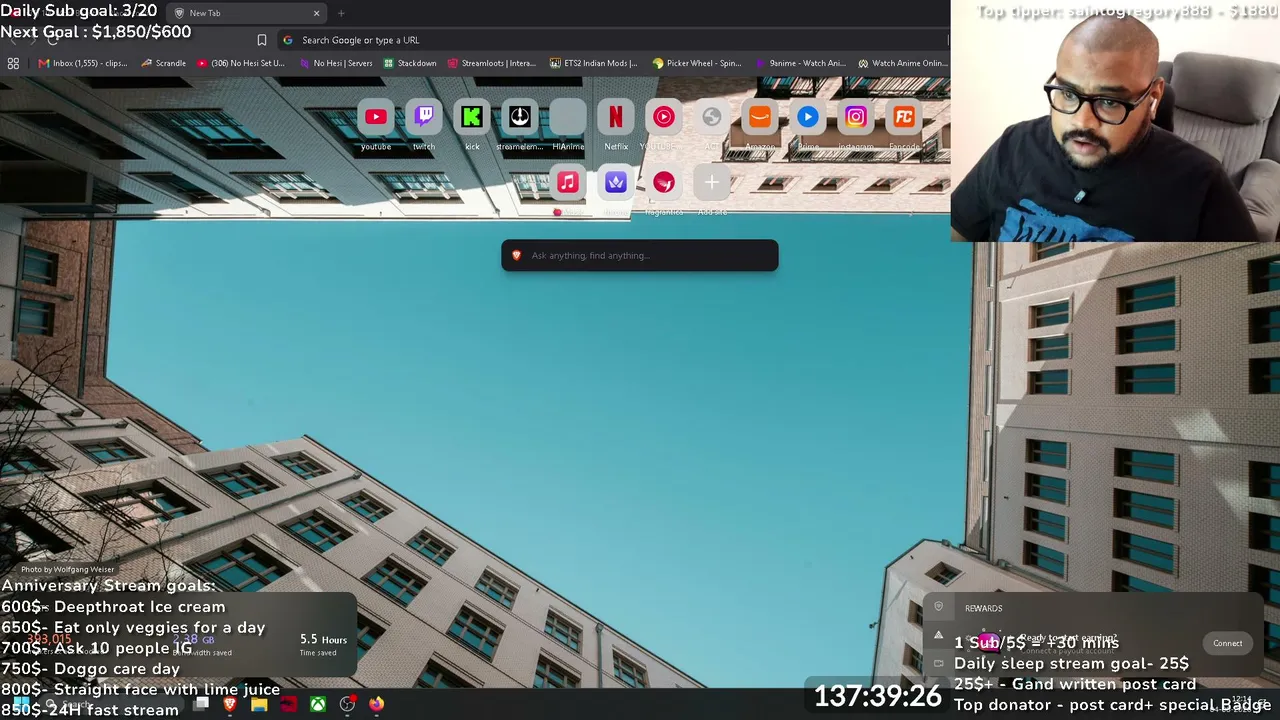The height and width of the screenshot is (720, 1280).
Task: Open the Picker Wheel bookmark
Action: pos(697,63)
